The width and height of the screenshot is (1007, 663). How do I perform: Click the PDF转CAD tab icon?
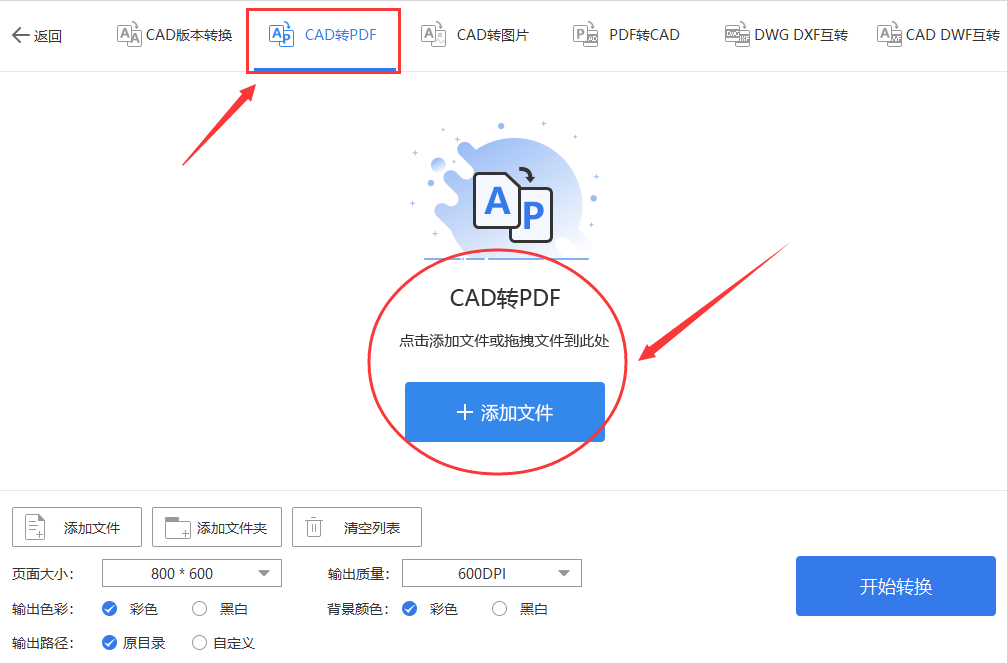585,35
